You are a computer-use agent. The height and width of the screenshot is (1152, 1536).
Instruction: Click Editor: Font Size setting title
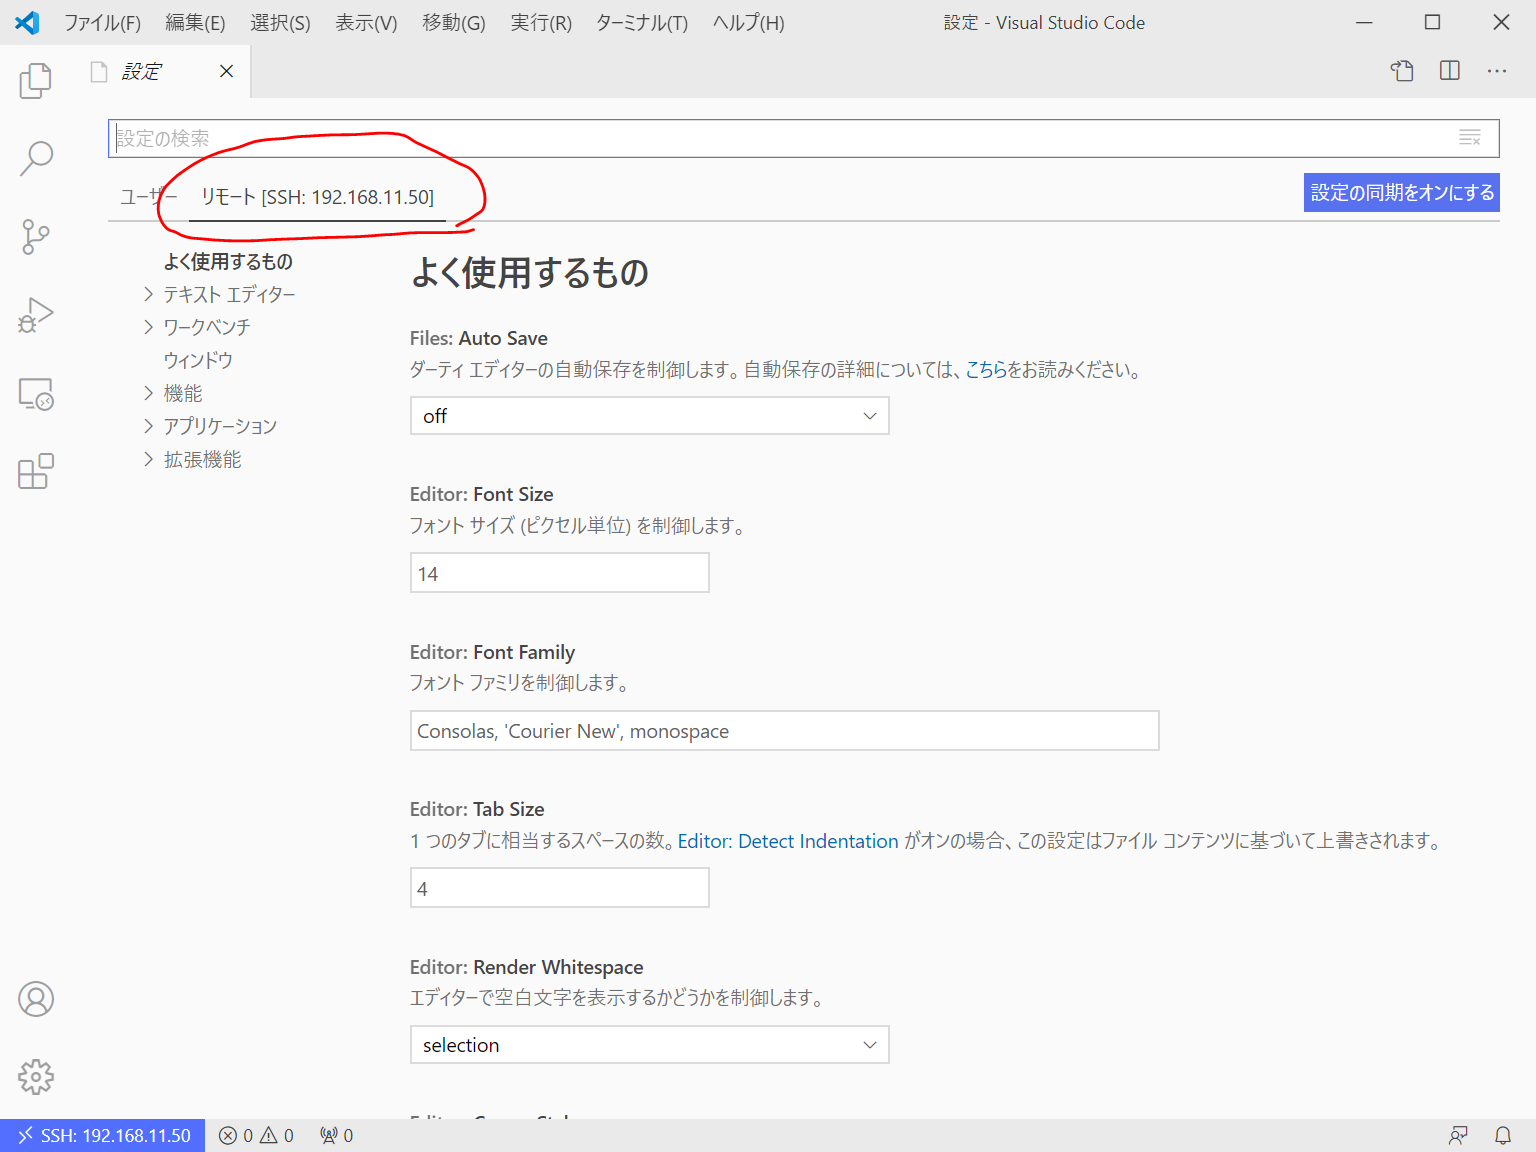(481, 494)
